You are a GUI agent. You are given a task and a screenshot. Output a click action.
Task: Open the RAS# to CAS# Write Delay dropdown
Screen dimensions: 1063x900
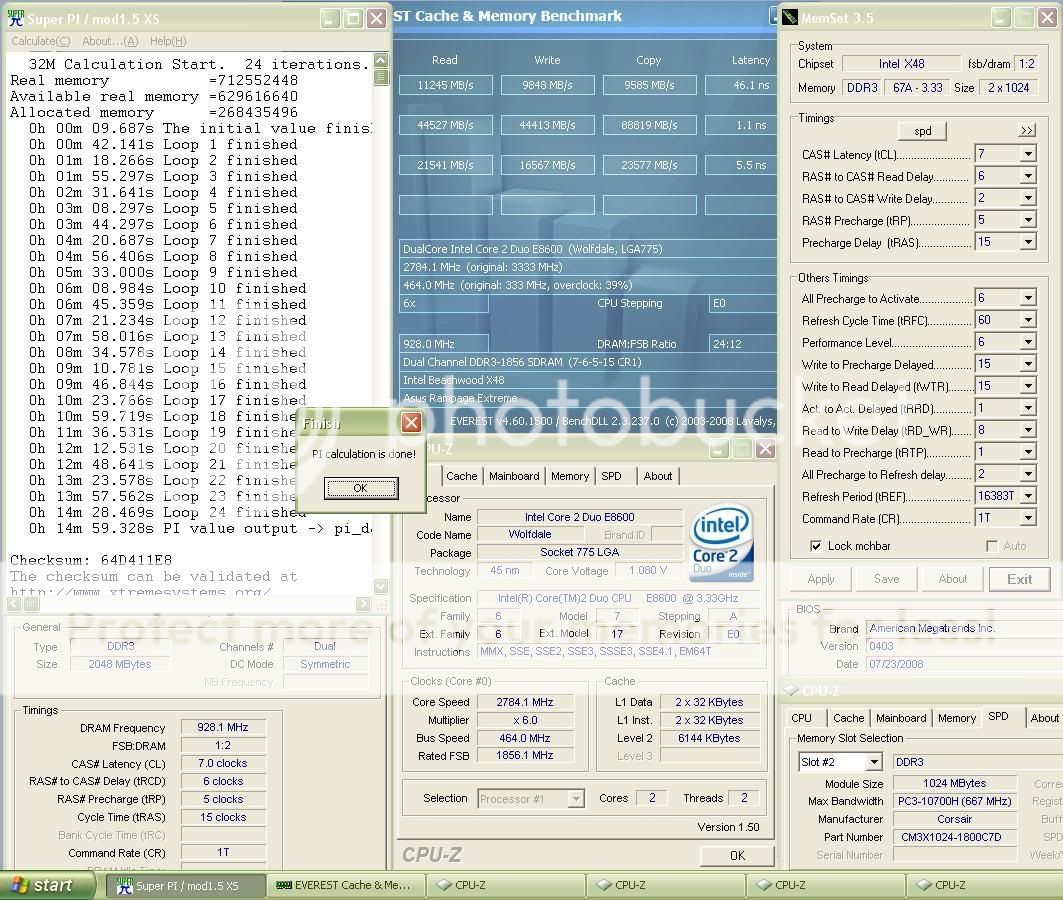point(1028,198)
